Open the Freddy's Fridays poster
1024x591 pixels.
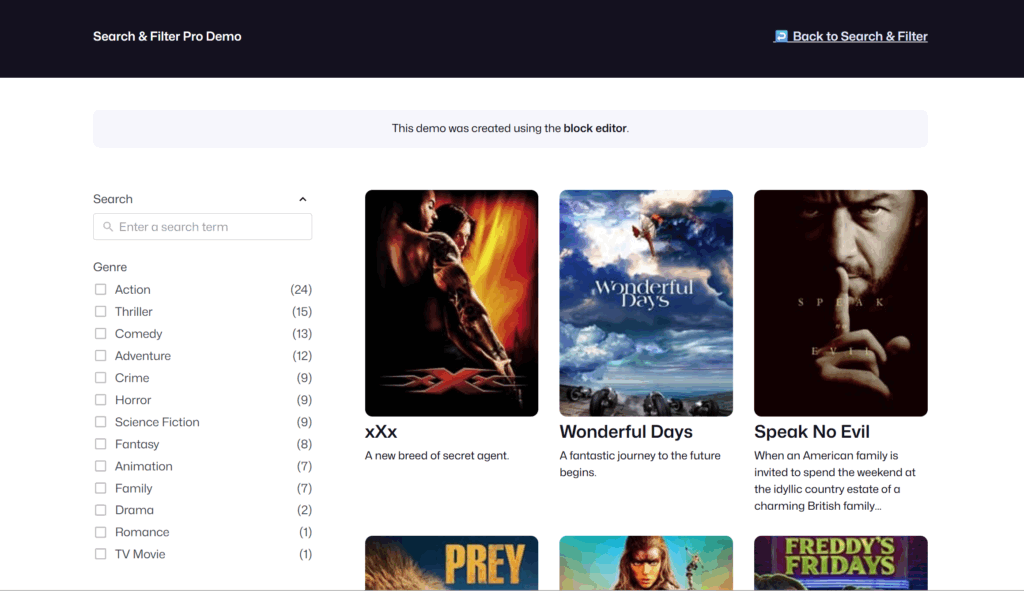click(840, 563)
